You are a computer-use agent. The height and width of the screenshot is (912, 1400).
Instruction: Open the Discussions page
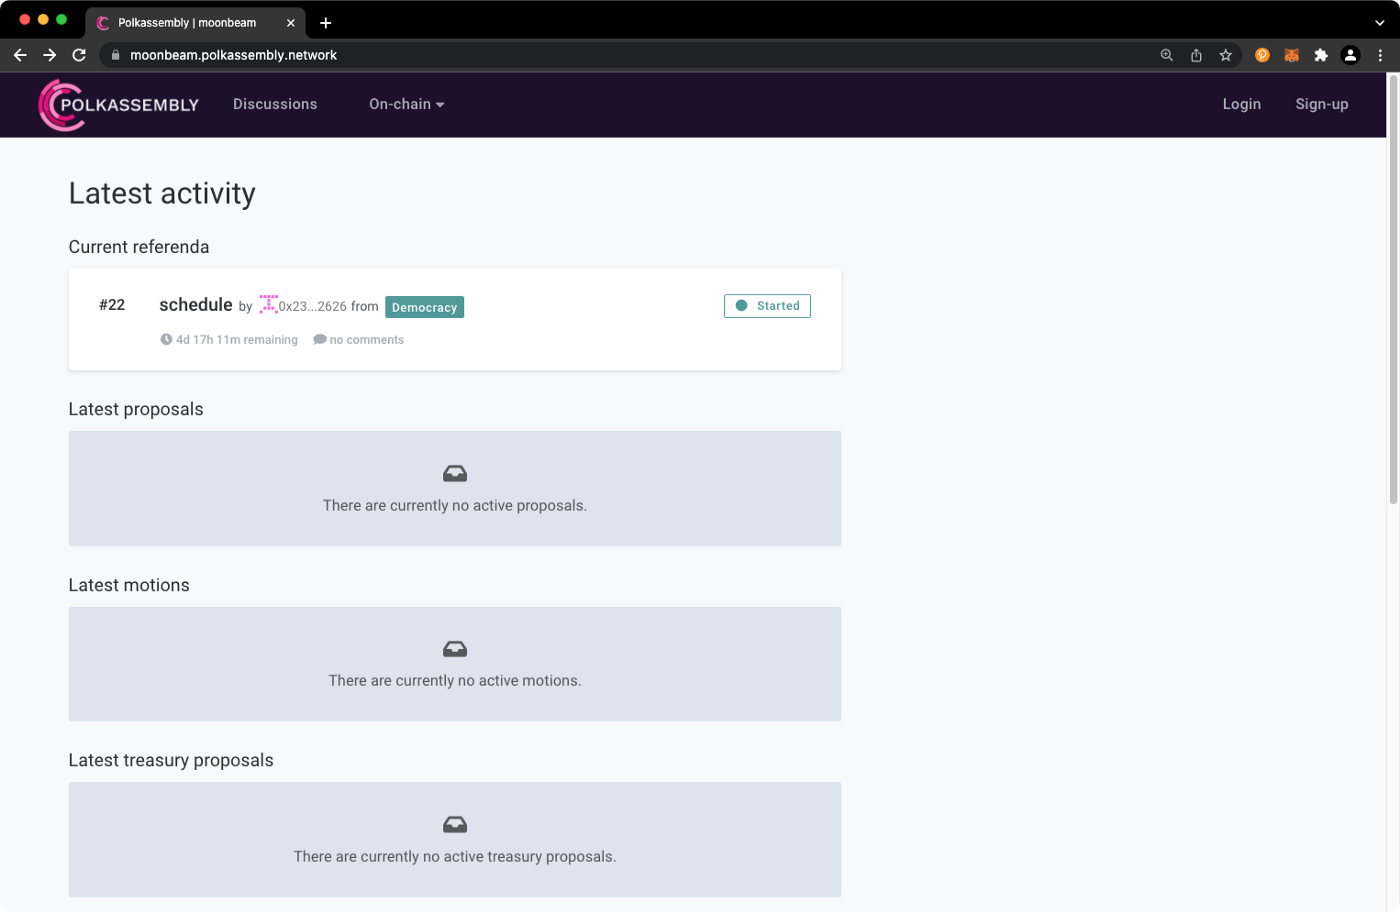click(x=275, y=104)
